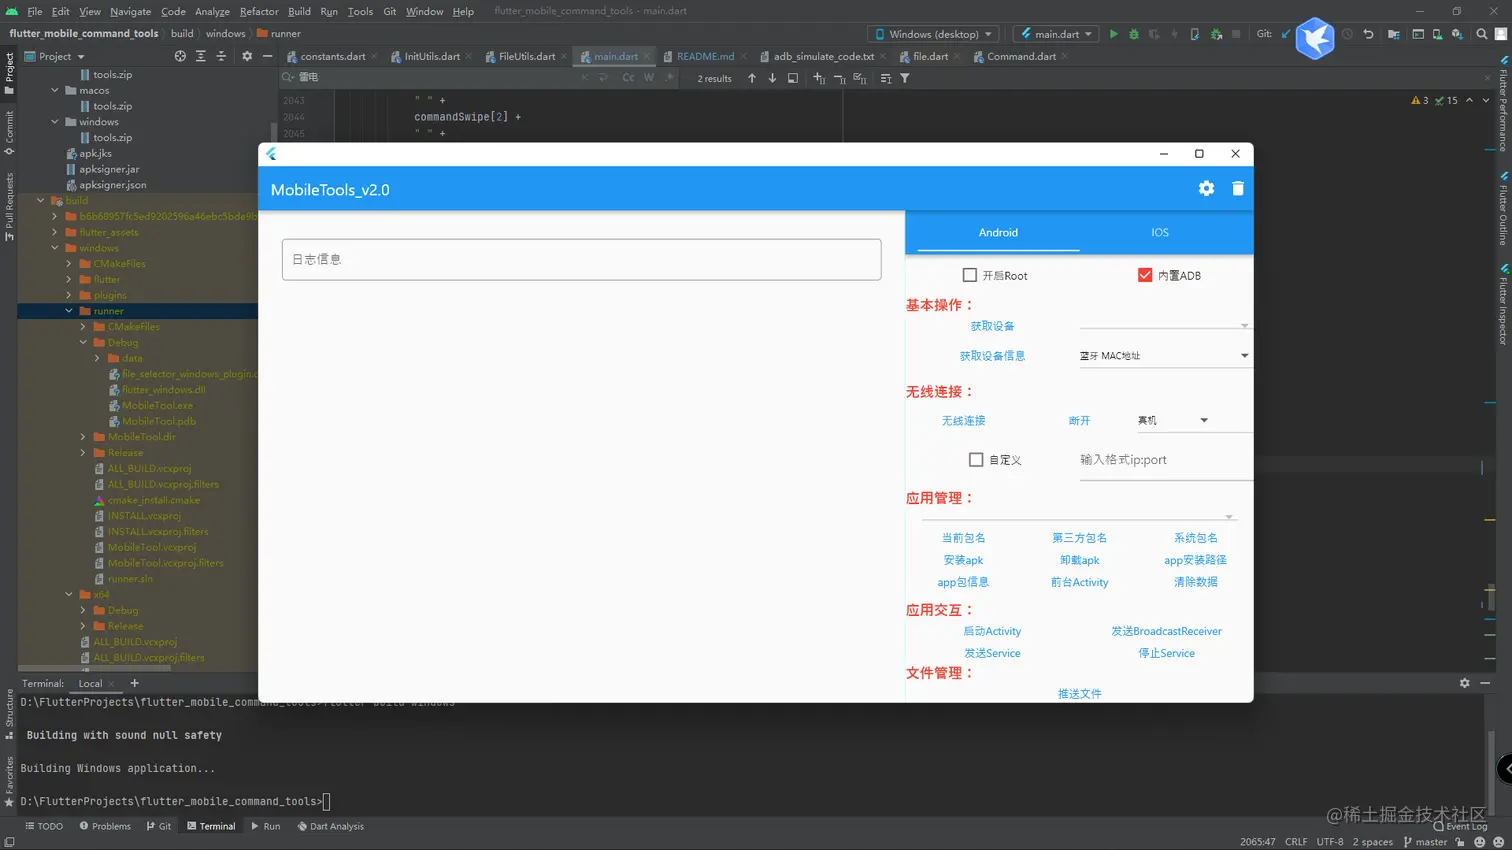Image resolution: width=1512 pixels, height=850 pixels.
Task: Click the 日志信息 log text field
Action: [581, 259]
